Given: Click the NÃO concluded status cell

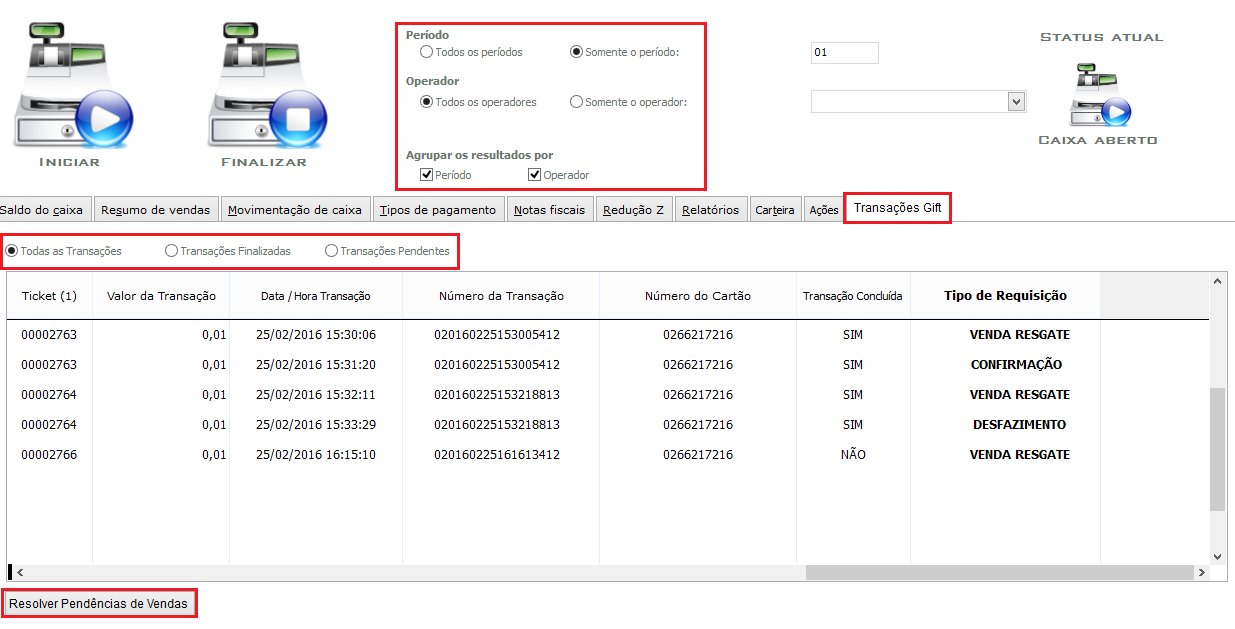Looking at the screenshot, I should point(853,455).
